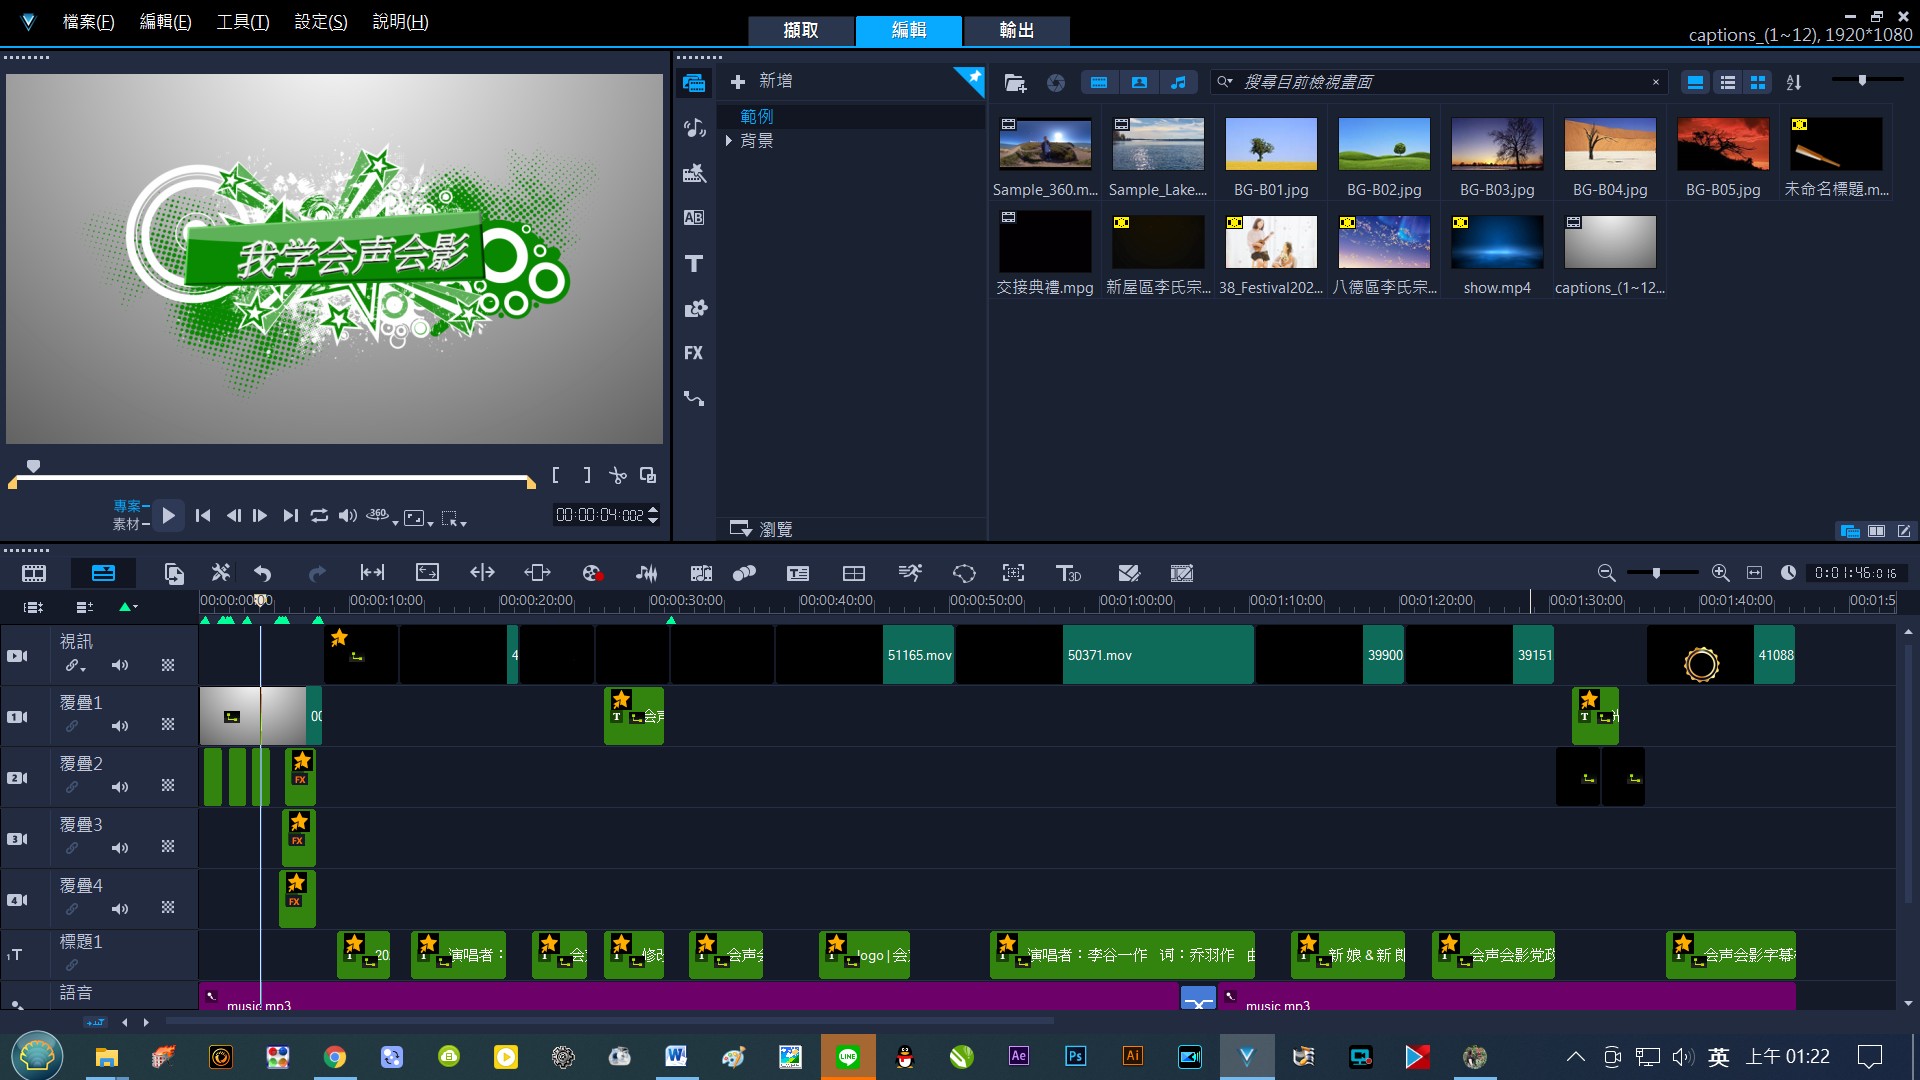Click the library search field
Screen dimensions: 1920x1080
click(x=1440, y=82)
